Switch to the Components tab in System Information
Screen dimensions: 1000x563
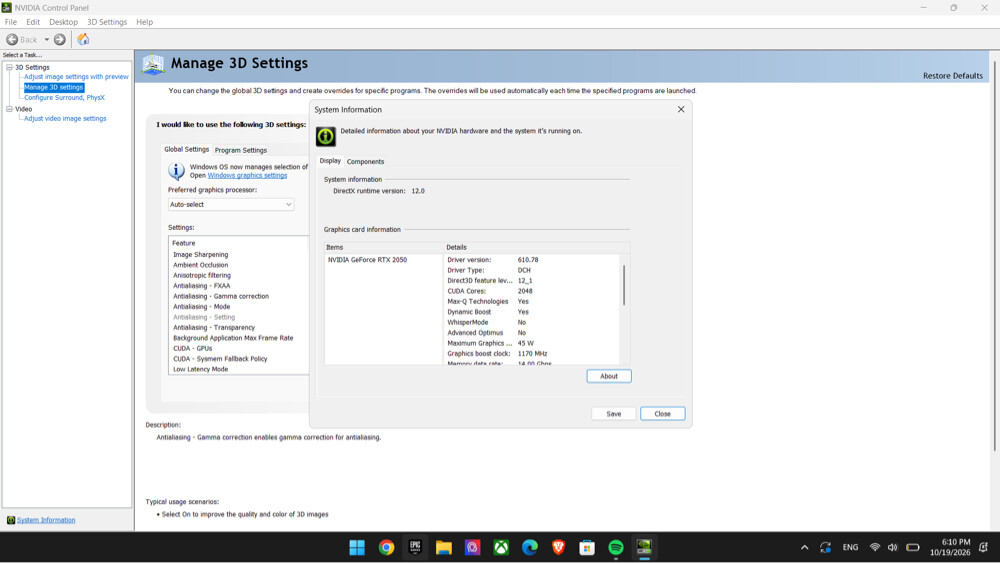[365, 162]
